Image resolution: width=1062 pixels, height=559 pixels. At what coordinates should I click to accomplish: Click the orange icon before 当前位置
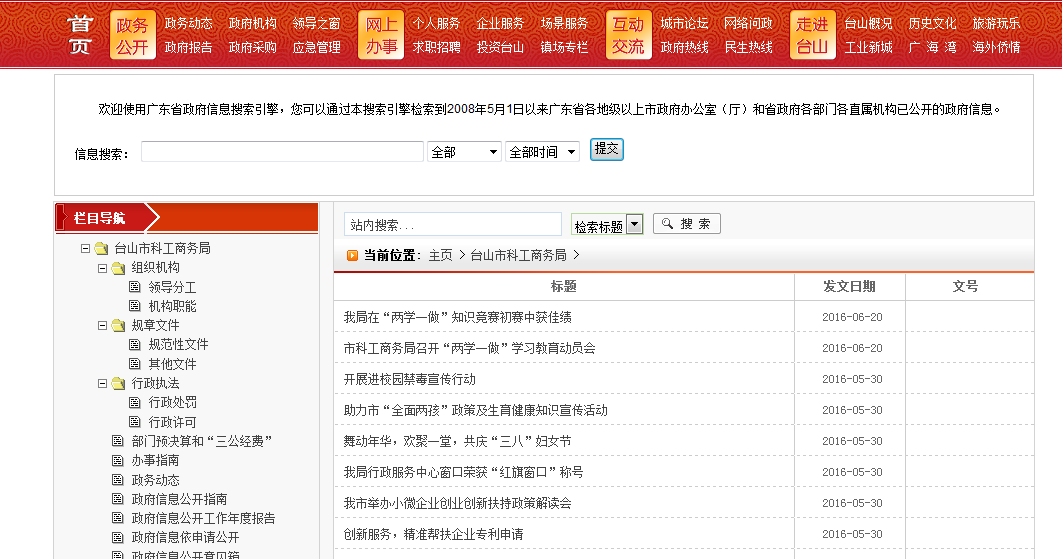(352, 255)
